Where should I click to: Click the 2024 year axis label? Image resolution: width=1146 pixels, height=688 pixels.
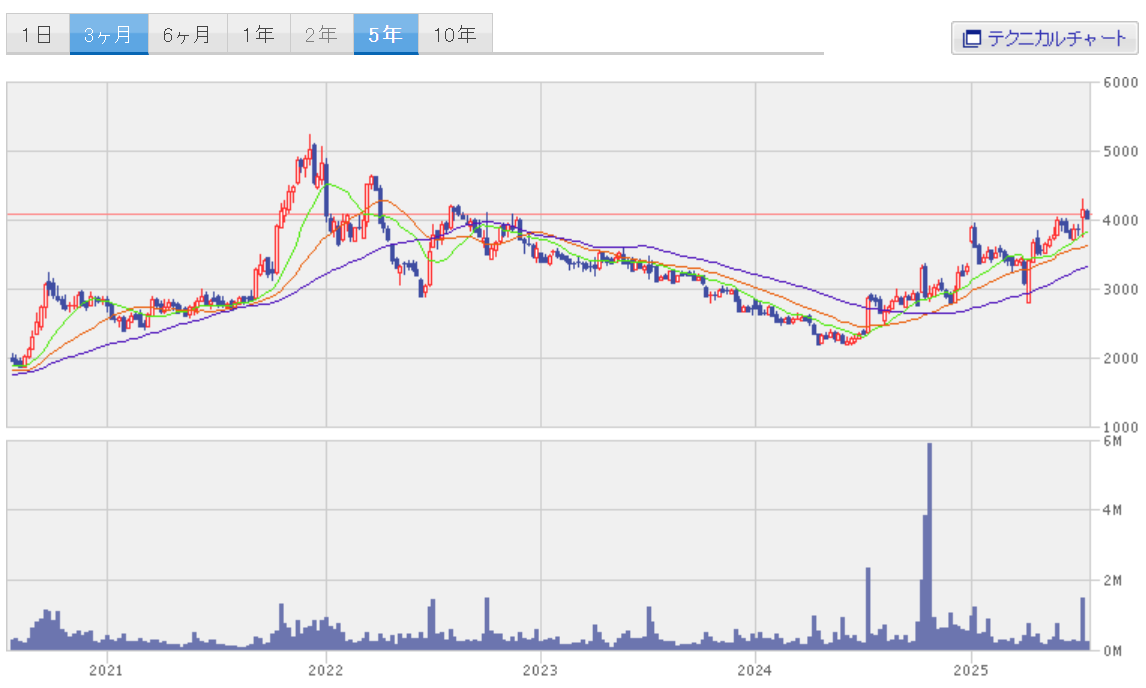755,670
